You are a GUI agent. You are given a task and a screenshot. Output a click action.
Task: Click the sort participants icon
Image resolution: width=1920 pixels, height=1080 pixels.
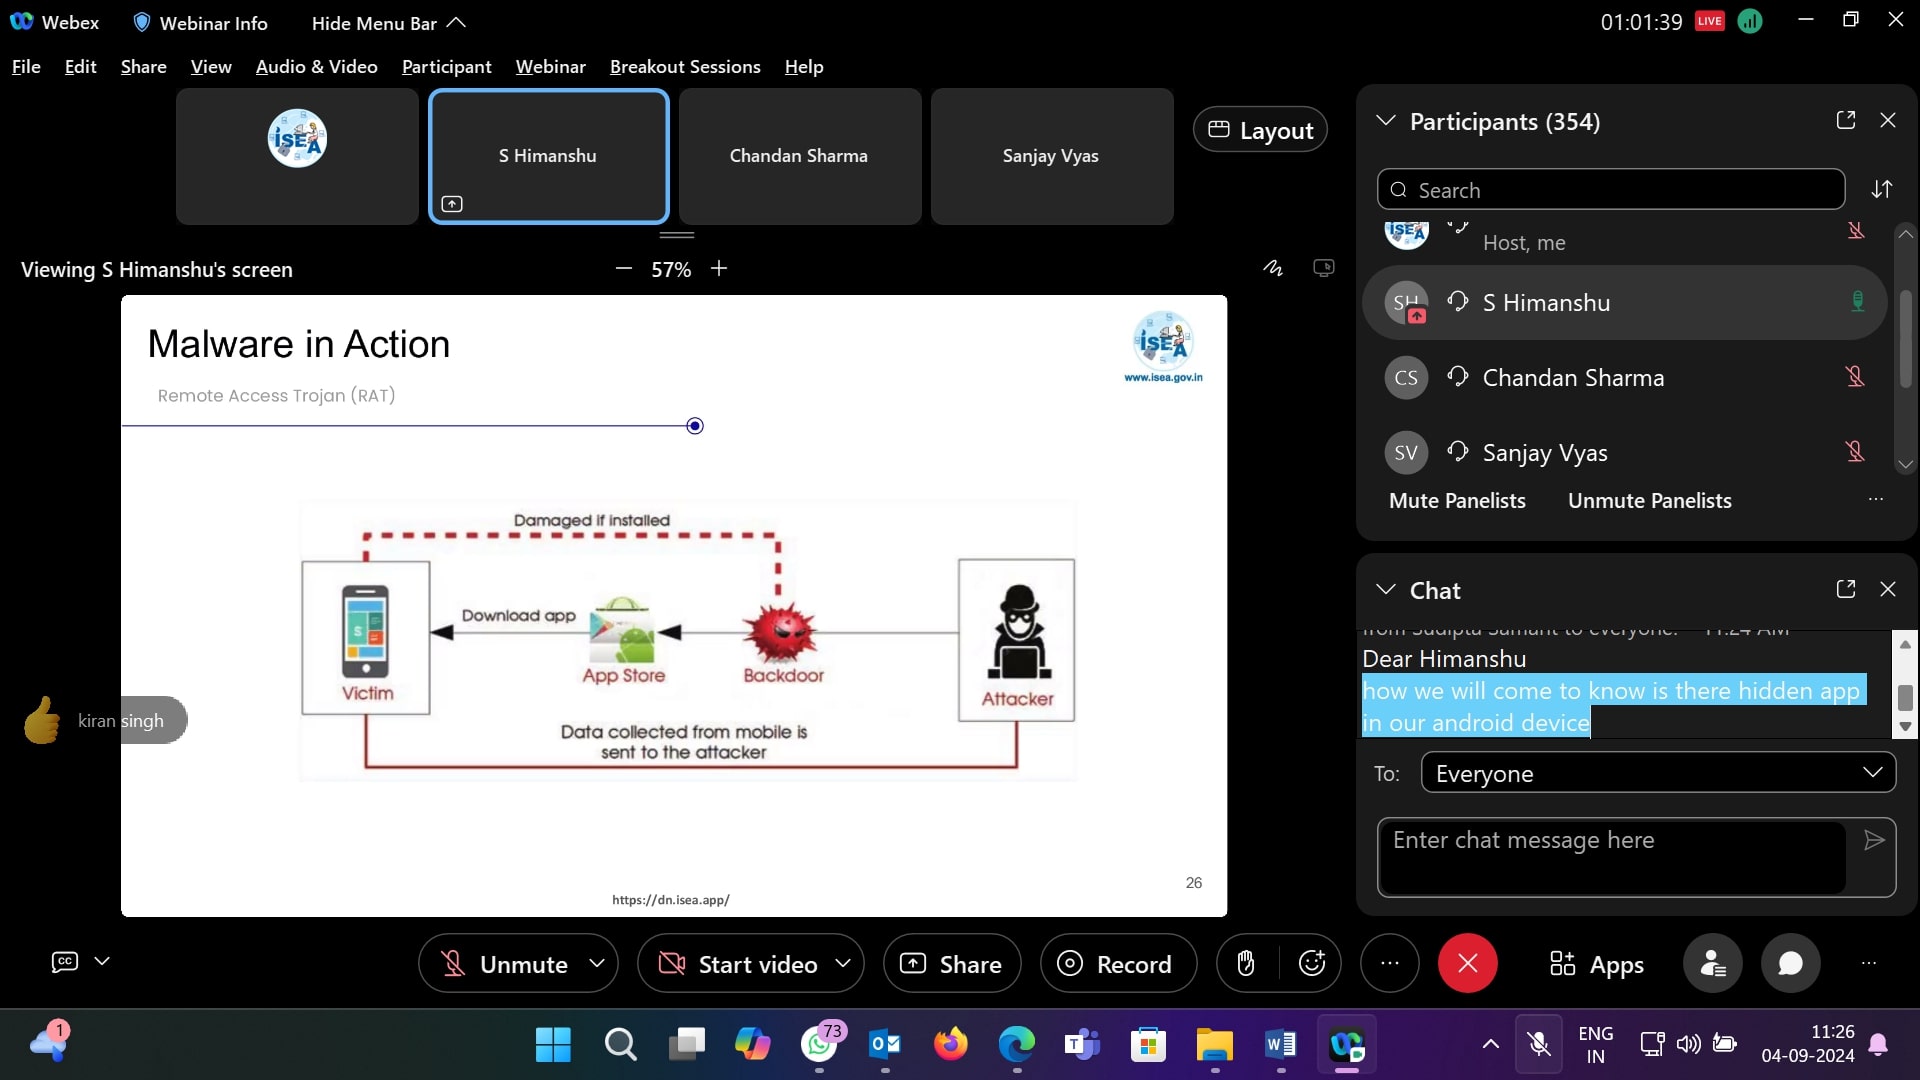1881,189
